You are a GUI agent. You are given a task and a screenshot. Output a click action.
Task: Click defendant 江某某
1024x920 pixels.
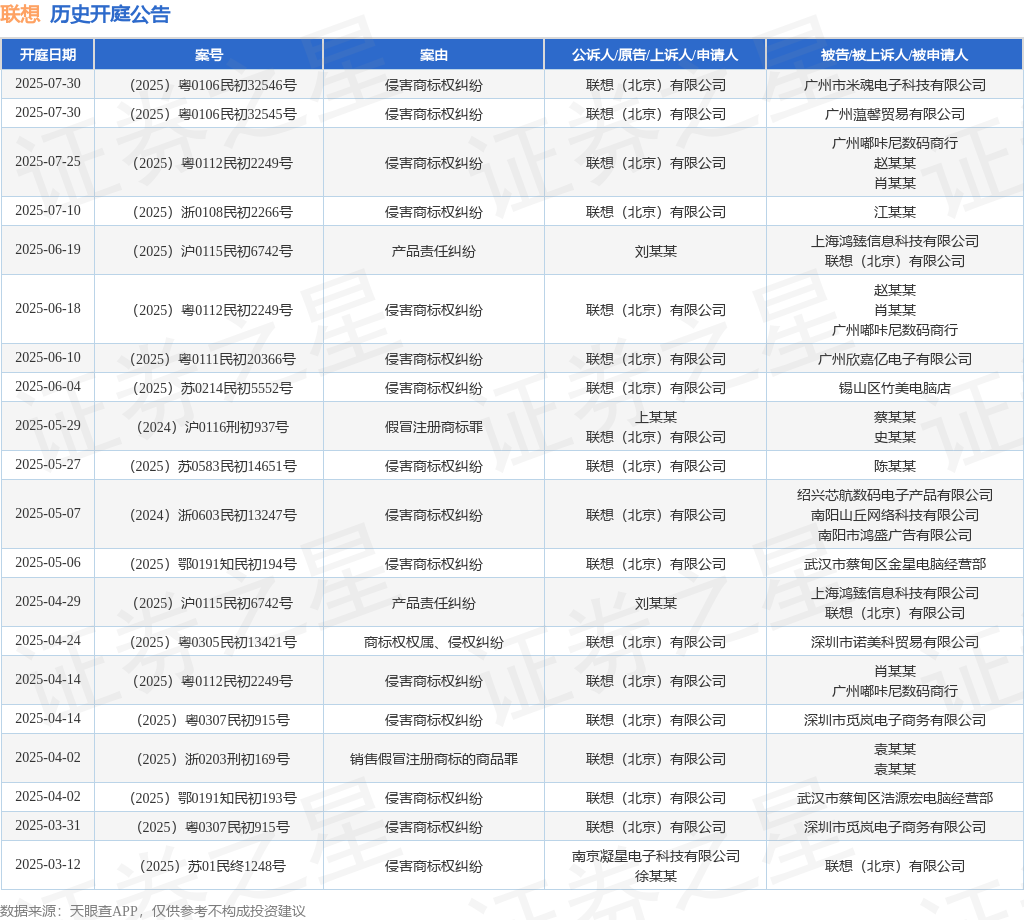pos(895,212)
